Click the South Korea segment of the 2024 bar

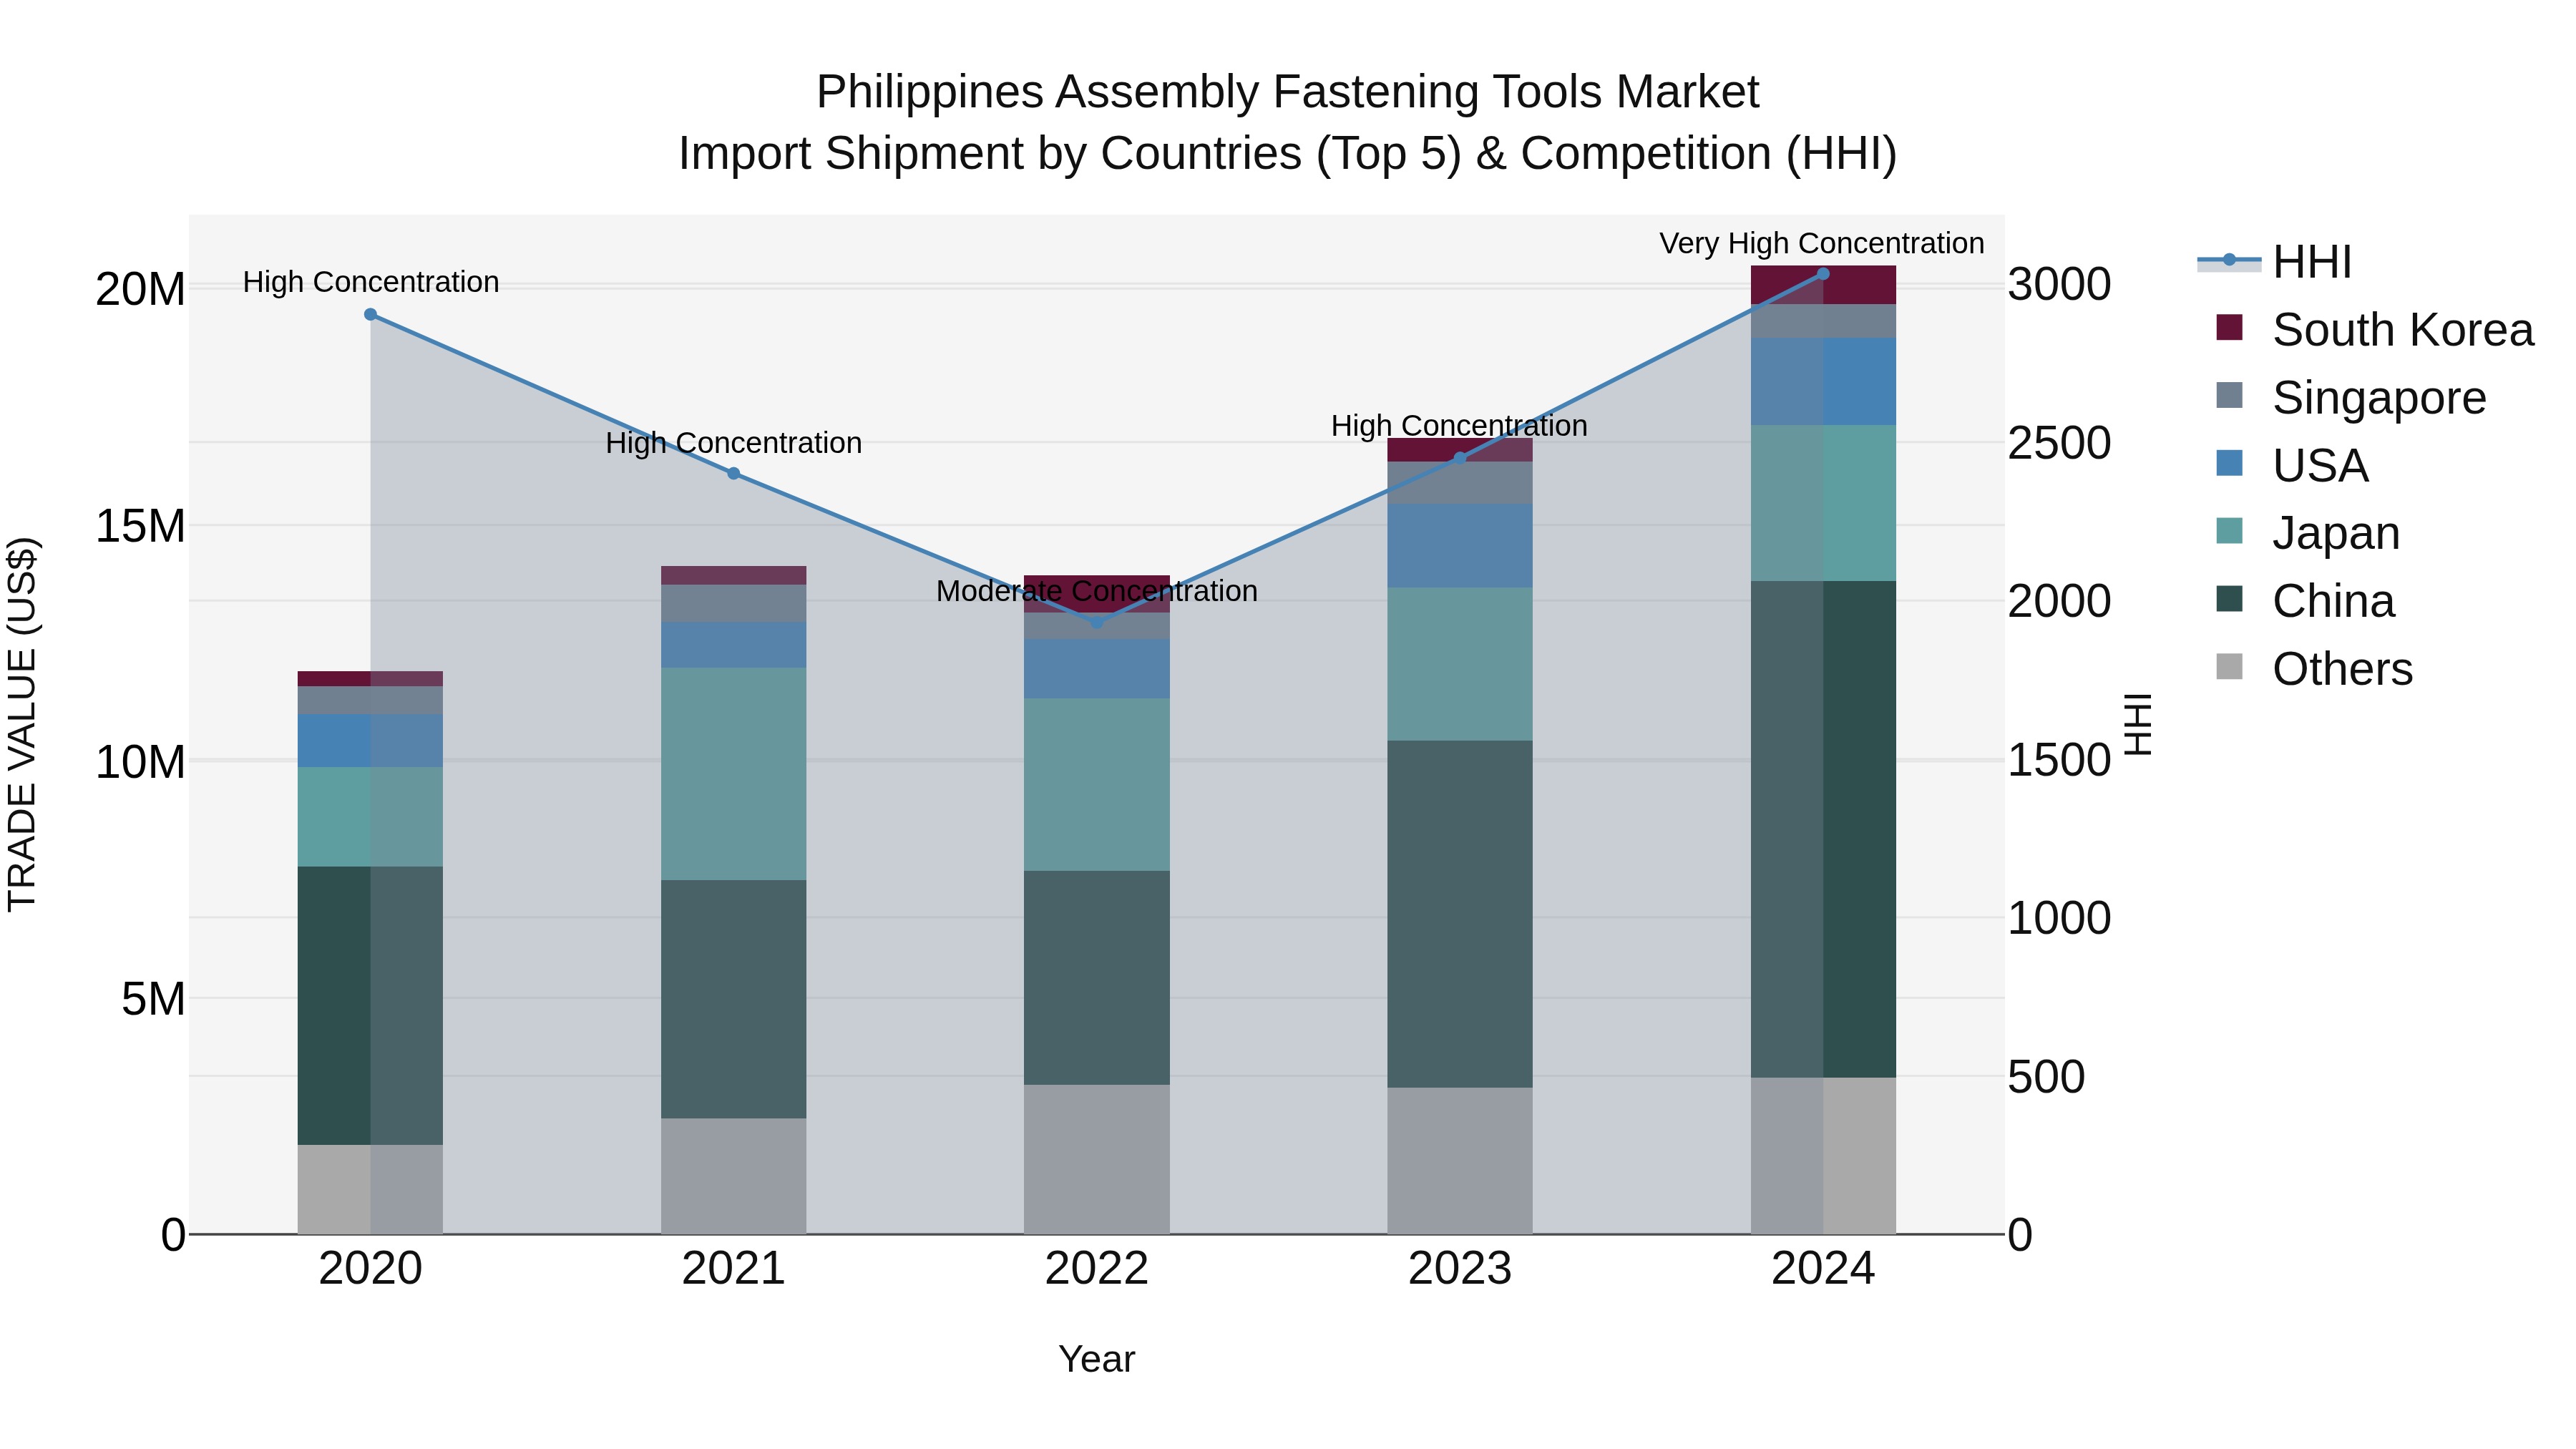point(1822,285)
